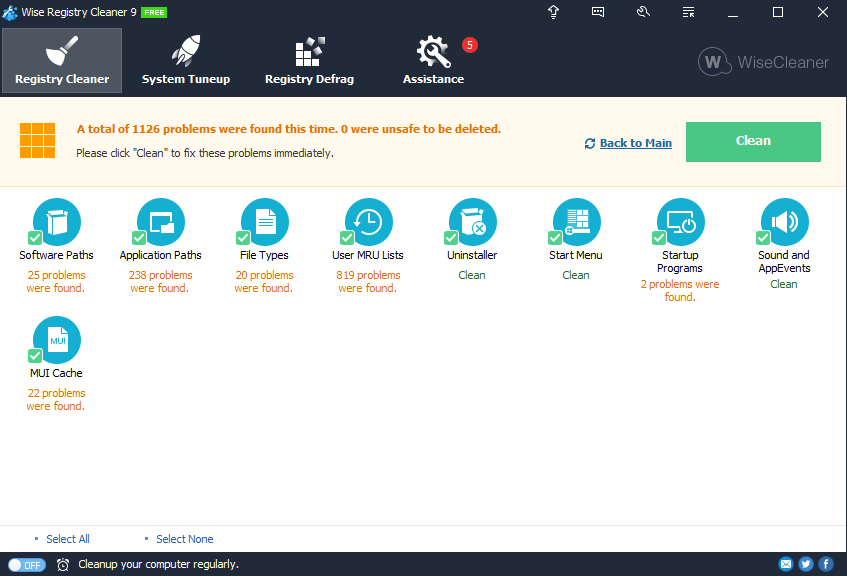Open the menu list icon in title bar
Viewport: 847px width, 576px height.
click(x=688, y=12)
